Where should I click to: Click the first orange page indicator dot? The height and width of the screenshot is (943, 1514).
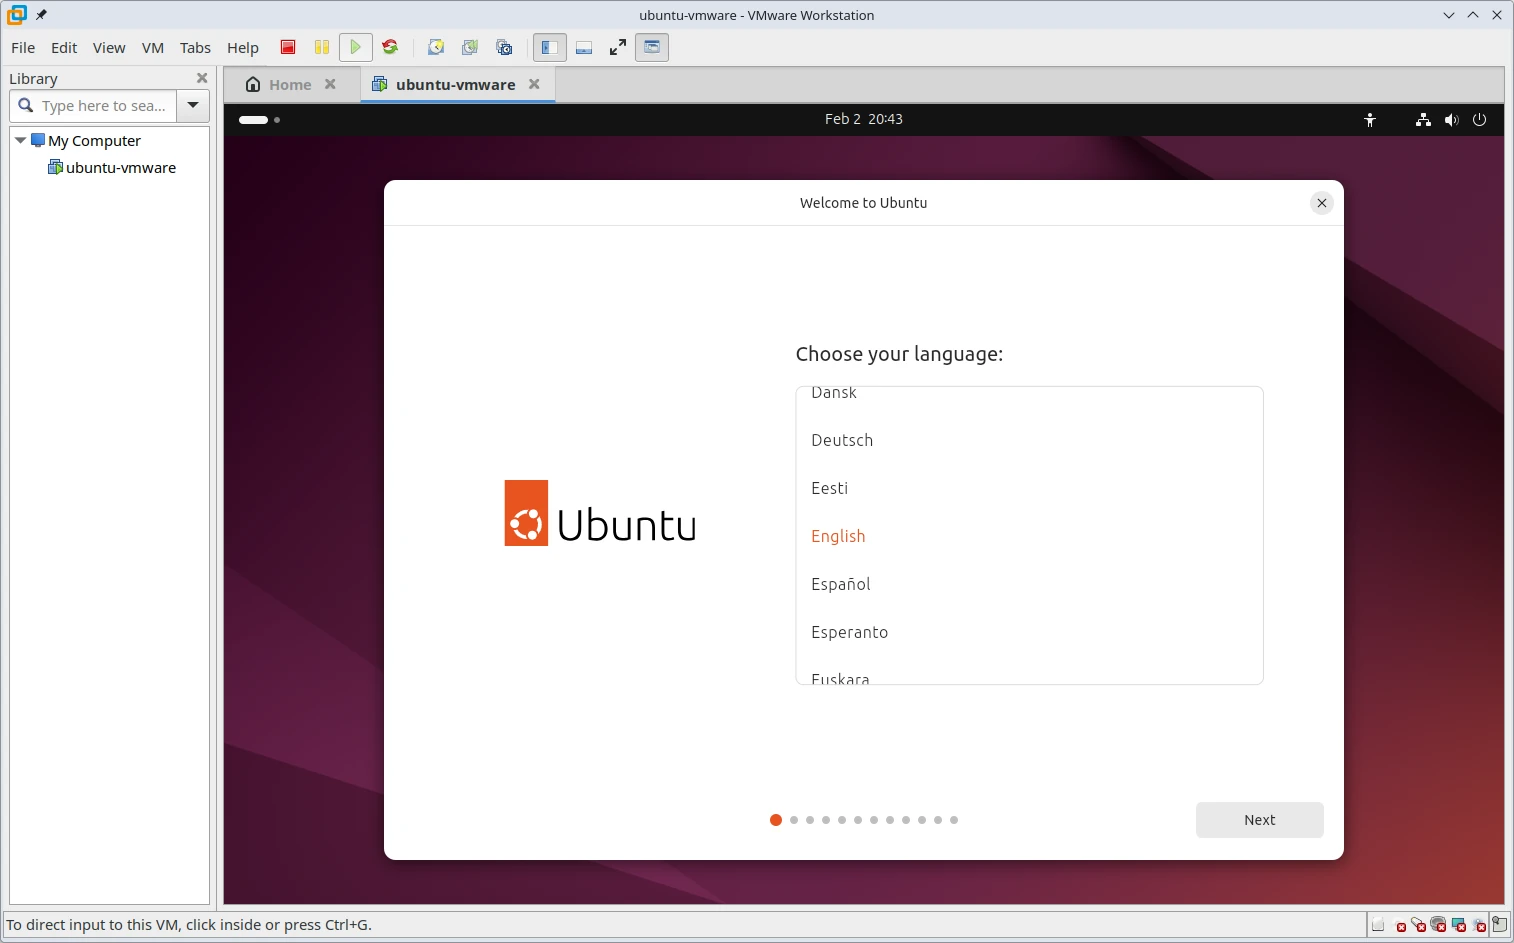click(x=776, y=820)
